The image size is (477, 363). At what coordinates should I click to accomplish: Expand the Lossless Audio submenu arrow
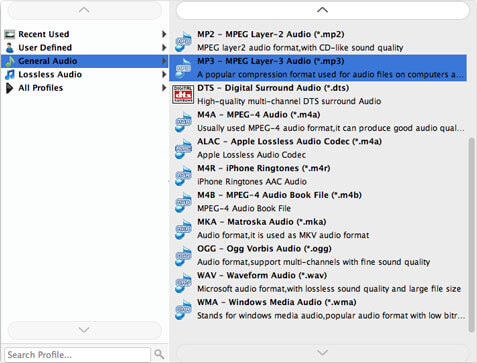coord(164,74)
